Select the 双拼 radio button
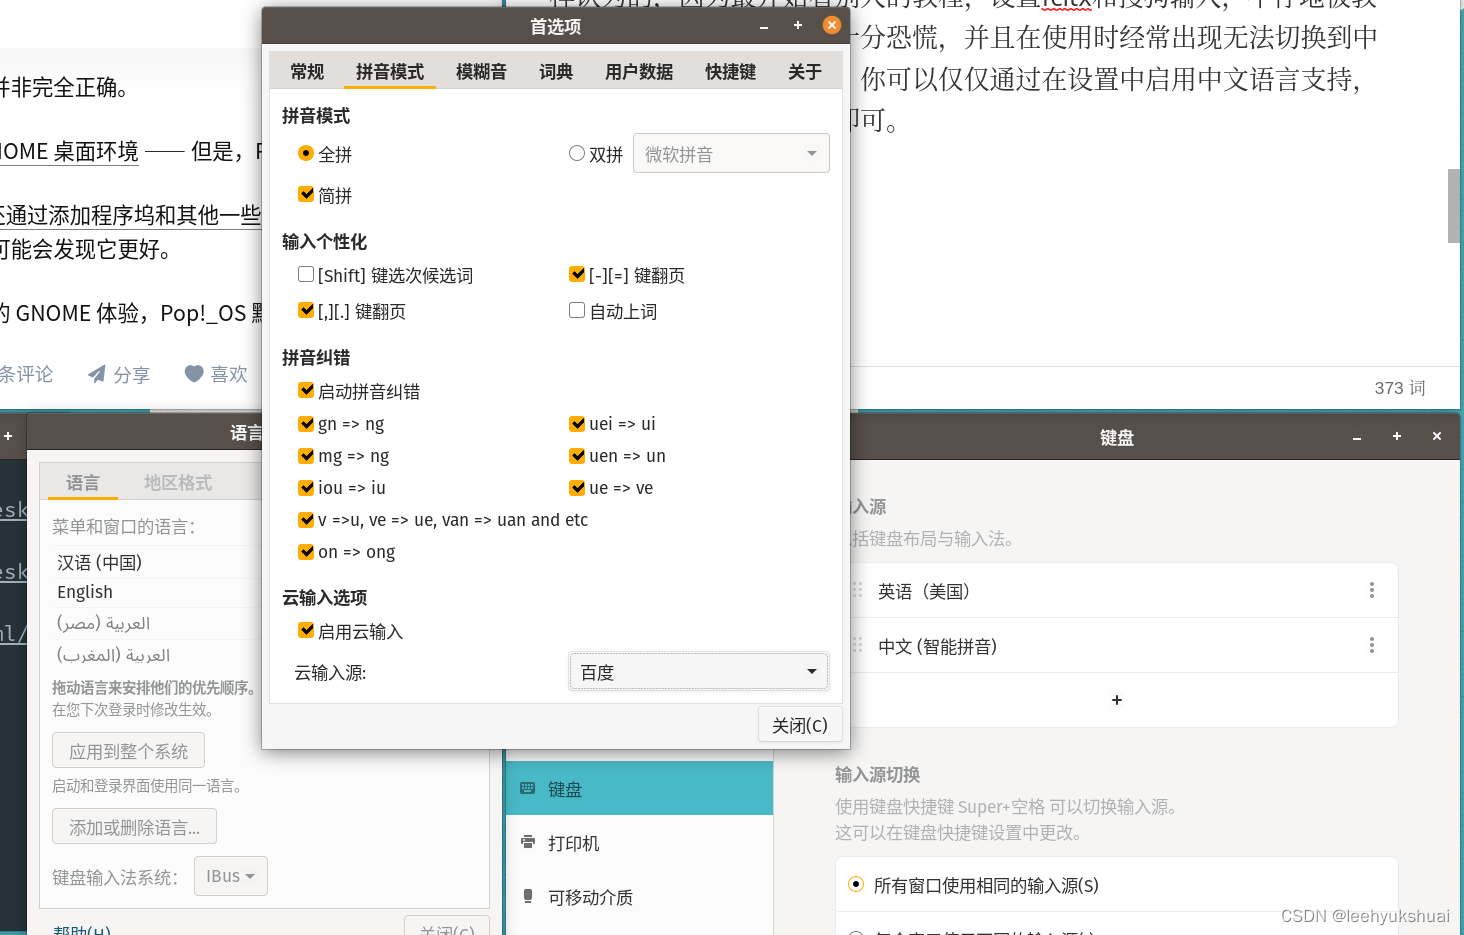 pos(577,154)
